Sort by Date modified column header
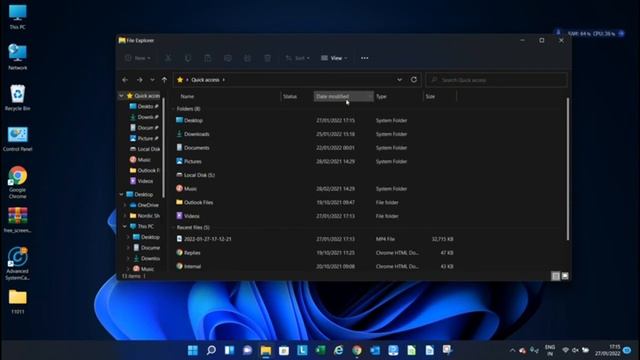 point(343,96)
